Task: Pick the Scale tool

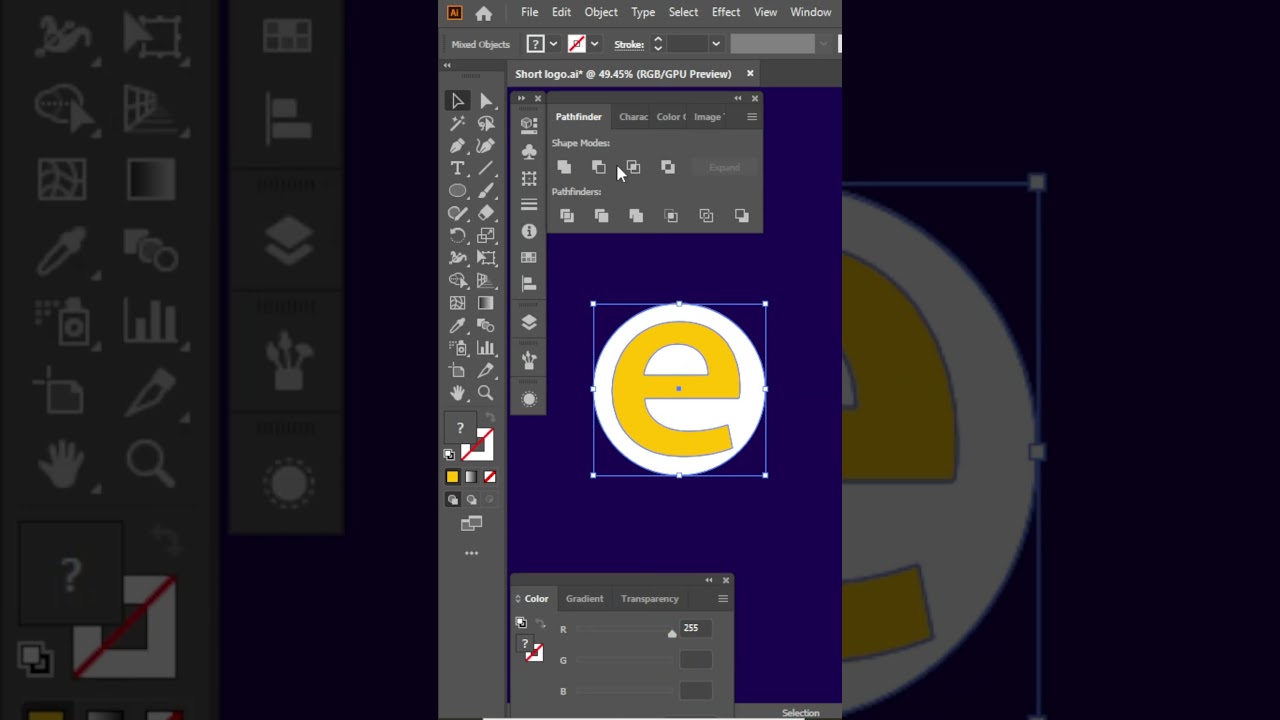Action: 486,236
